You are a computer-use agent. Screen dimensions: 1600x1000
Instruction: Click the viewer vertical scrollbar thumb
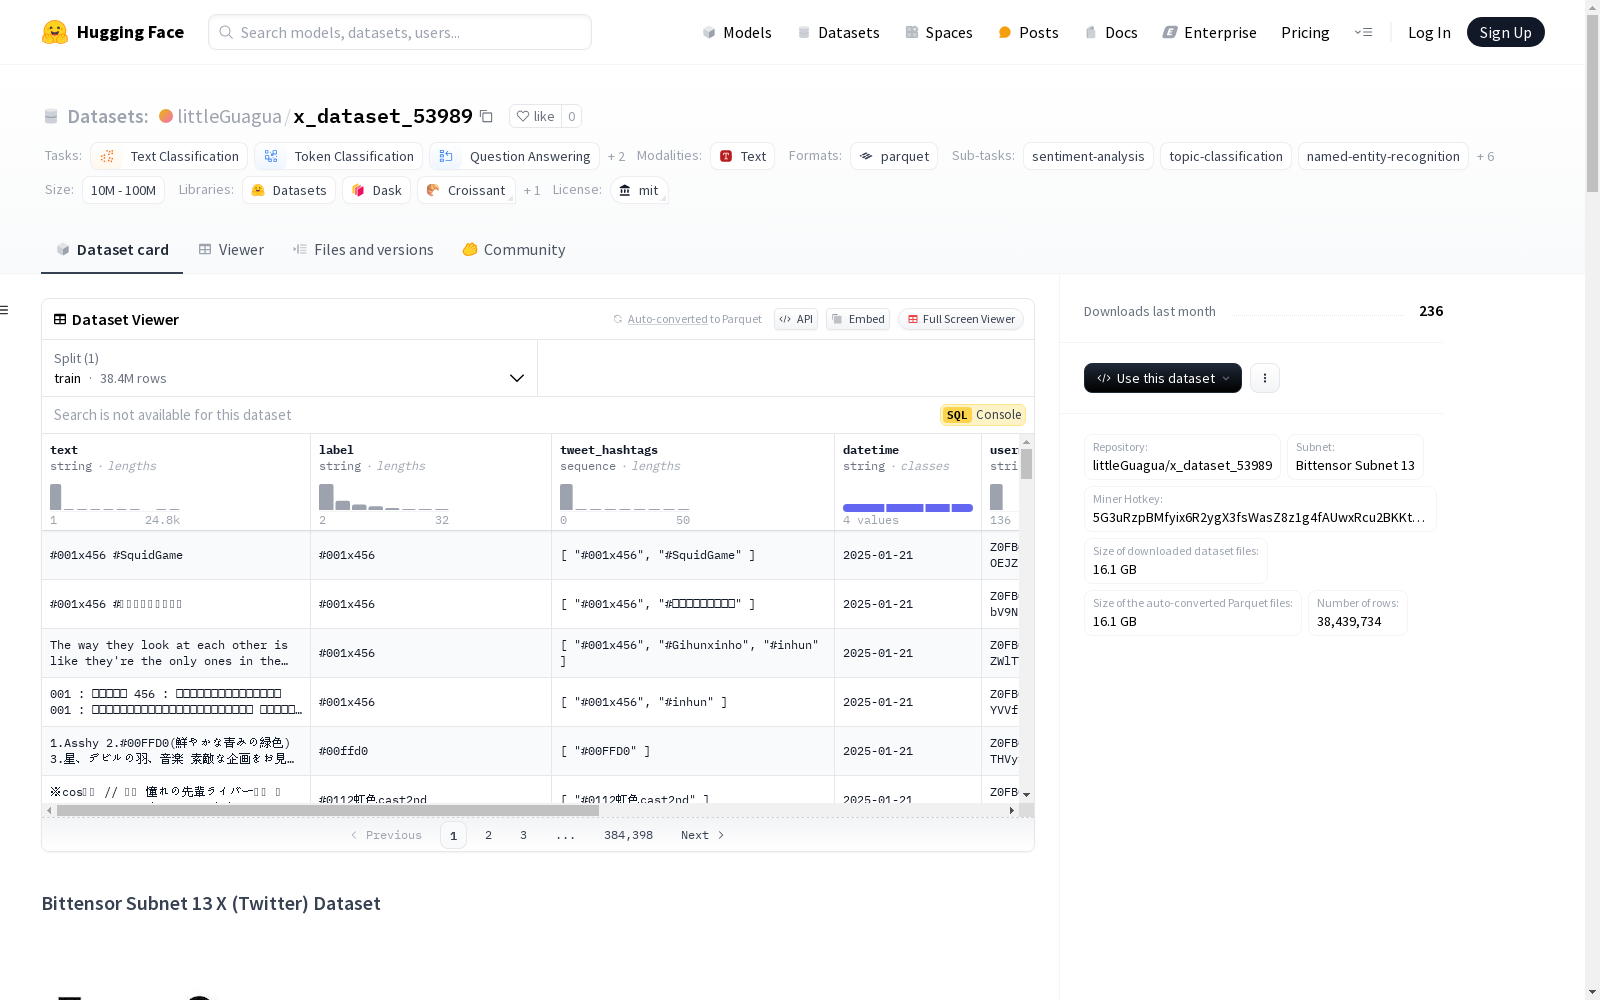[x=1026, y=464]
